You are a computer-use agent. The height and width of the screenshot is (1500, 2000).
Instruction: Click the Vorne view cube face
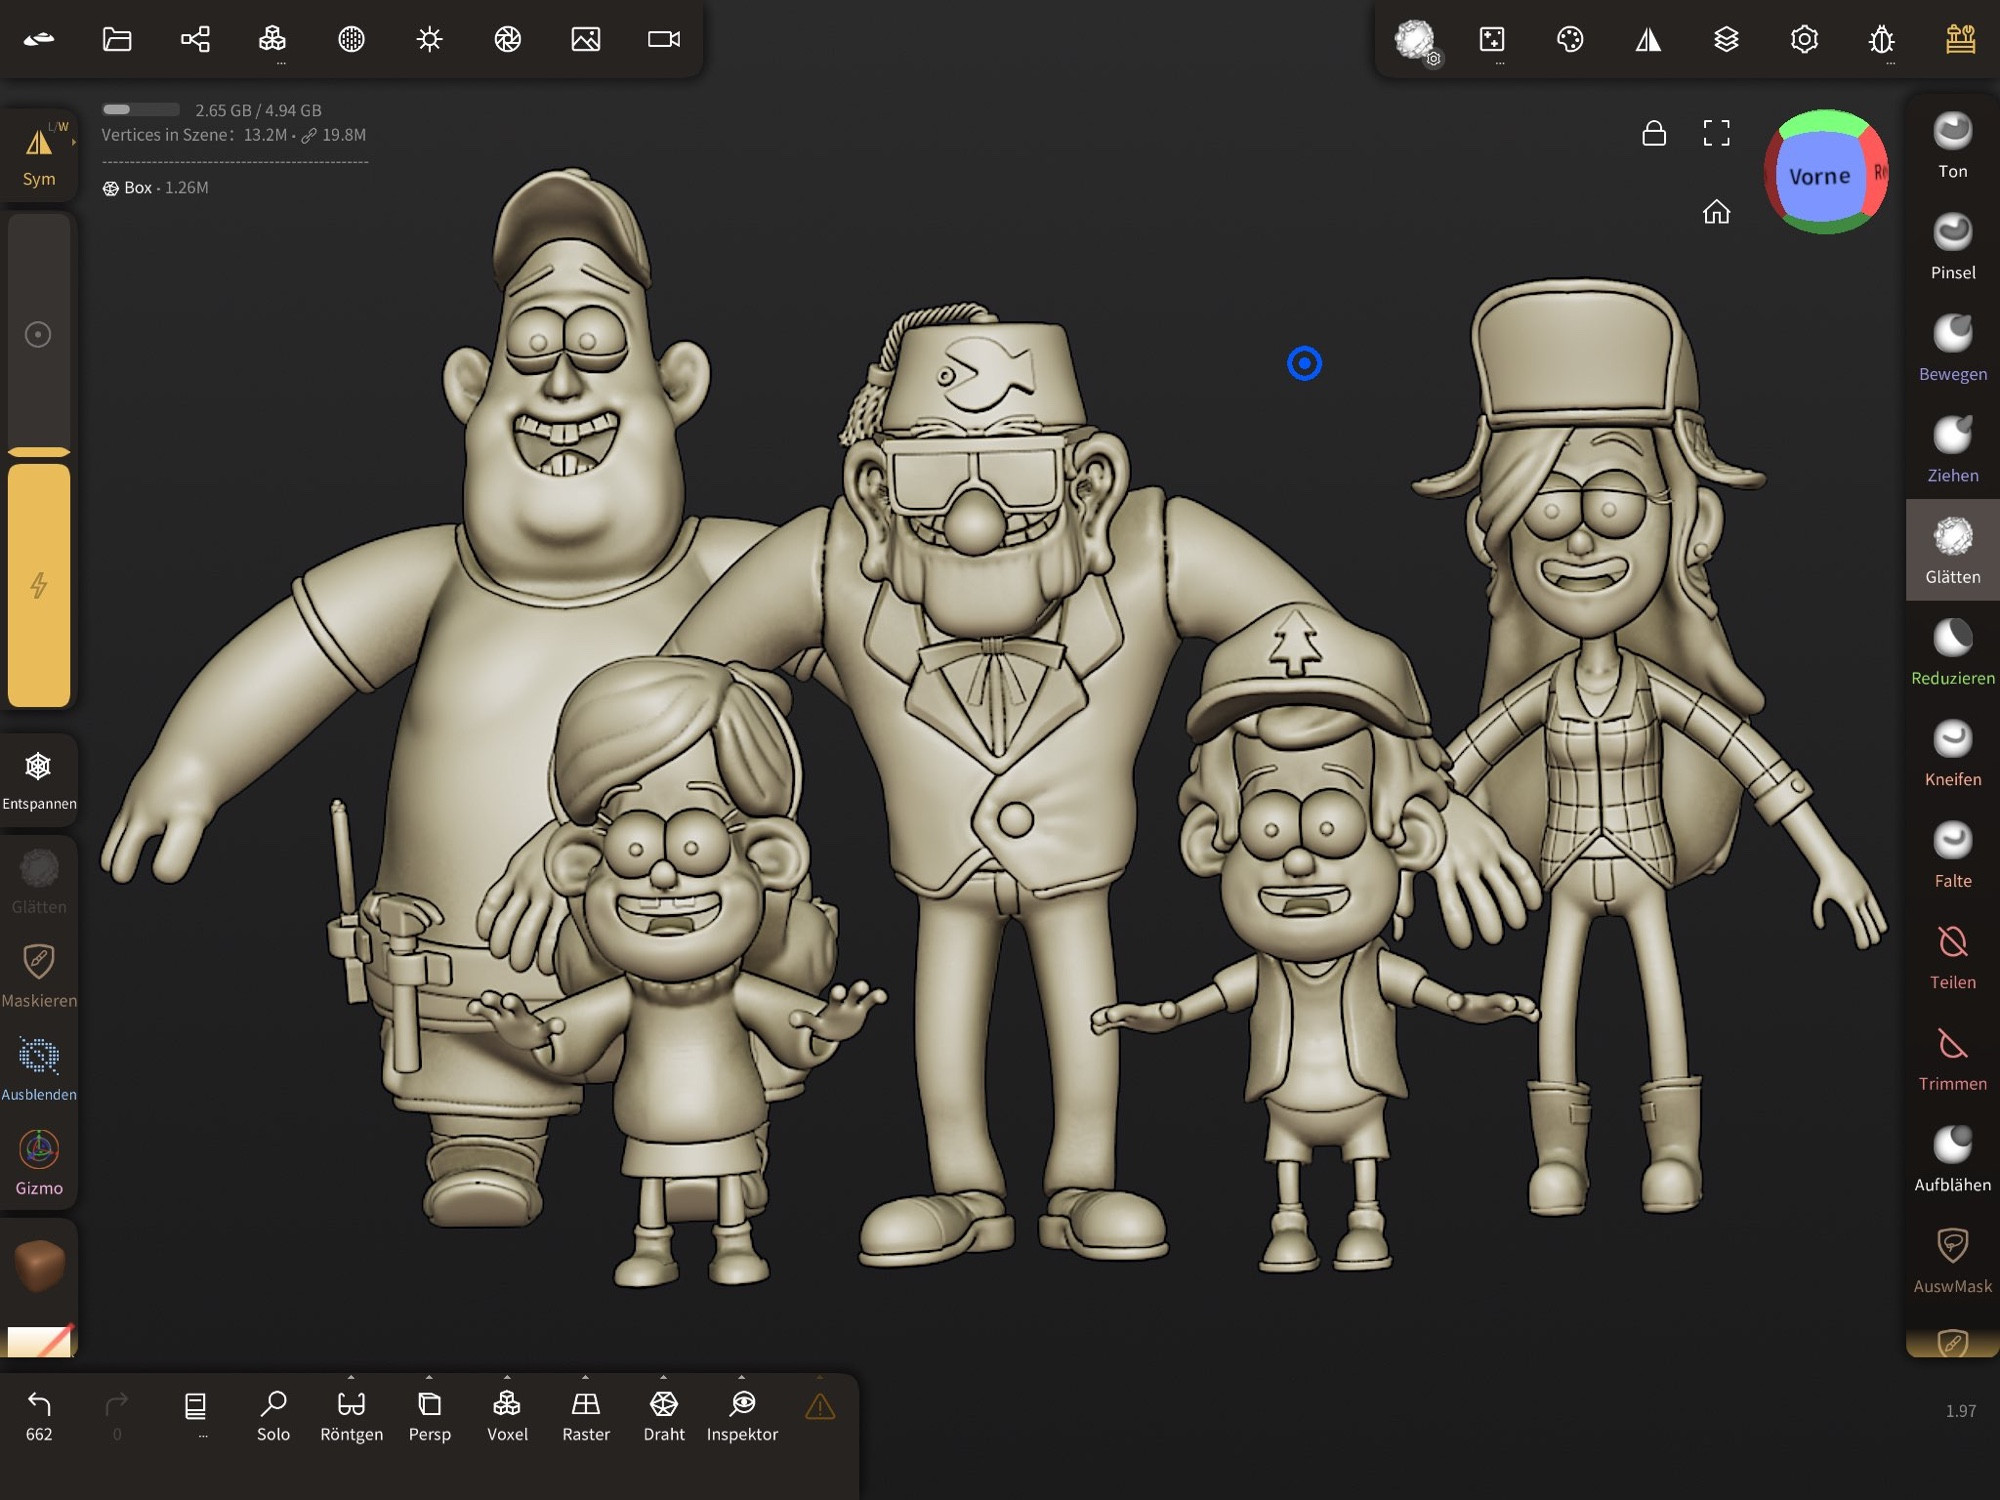click(1819, 176)
